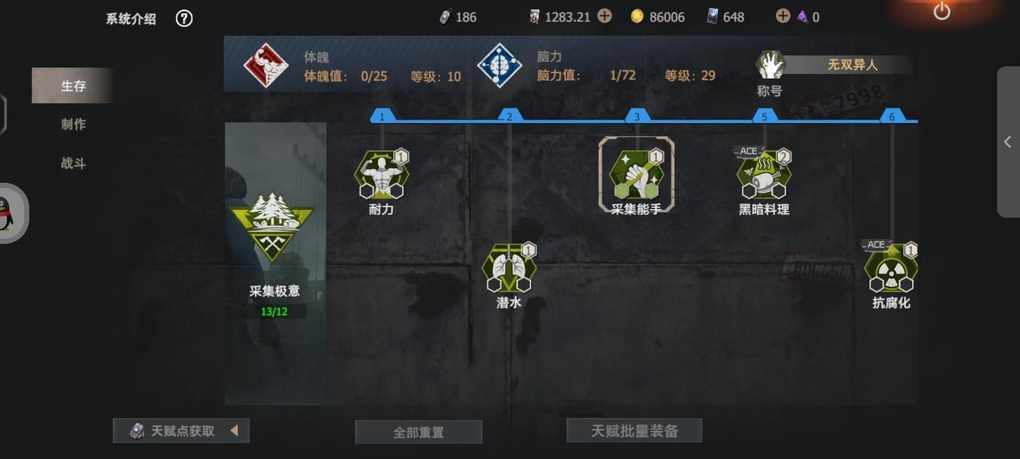The width and height of the screenshot is (1020, 459).
Task: Click level marker 3 on the blue progress bar
Action: point(637,116)
